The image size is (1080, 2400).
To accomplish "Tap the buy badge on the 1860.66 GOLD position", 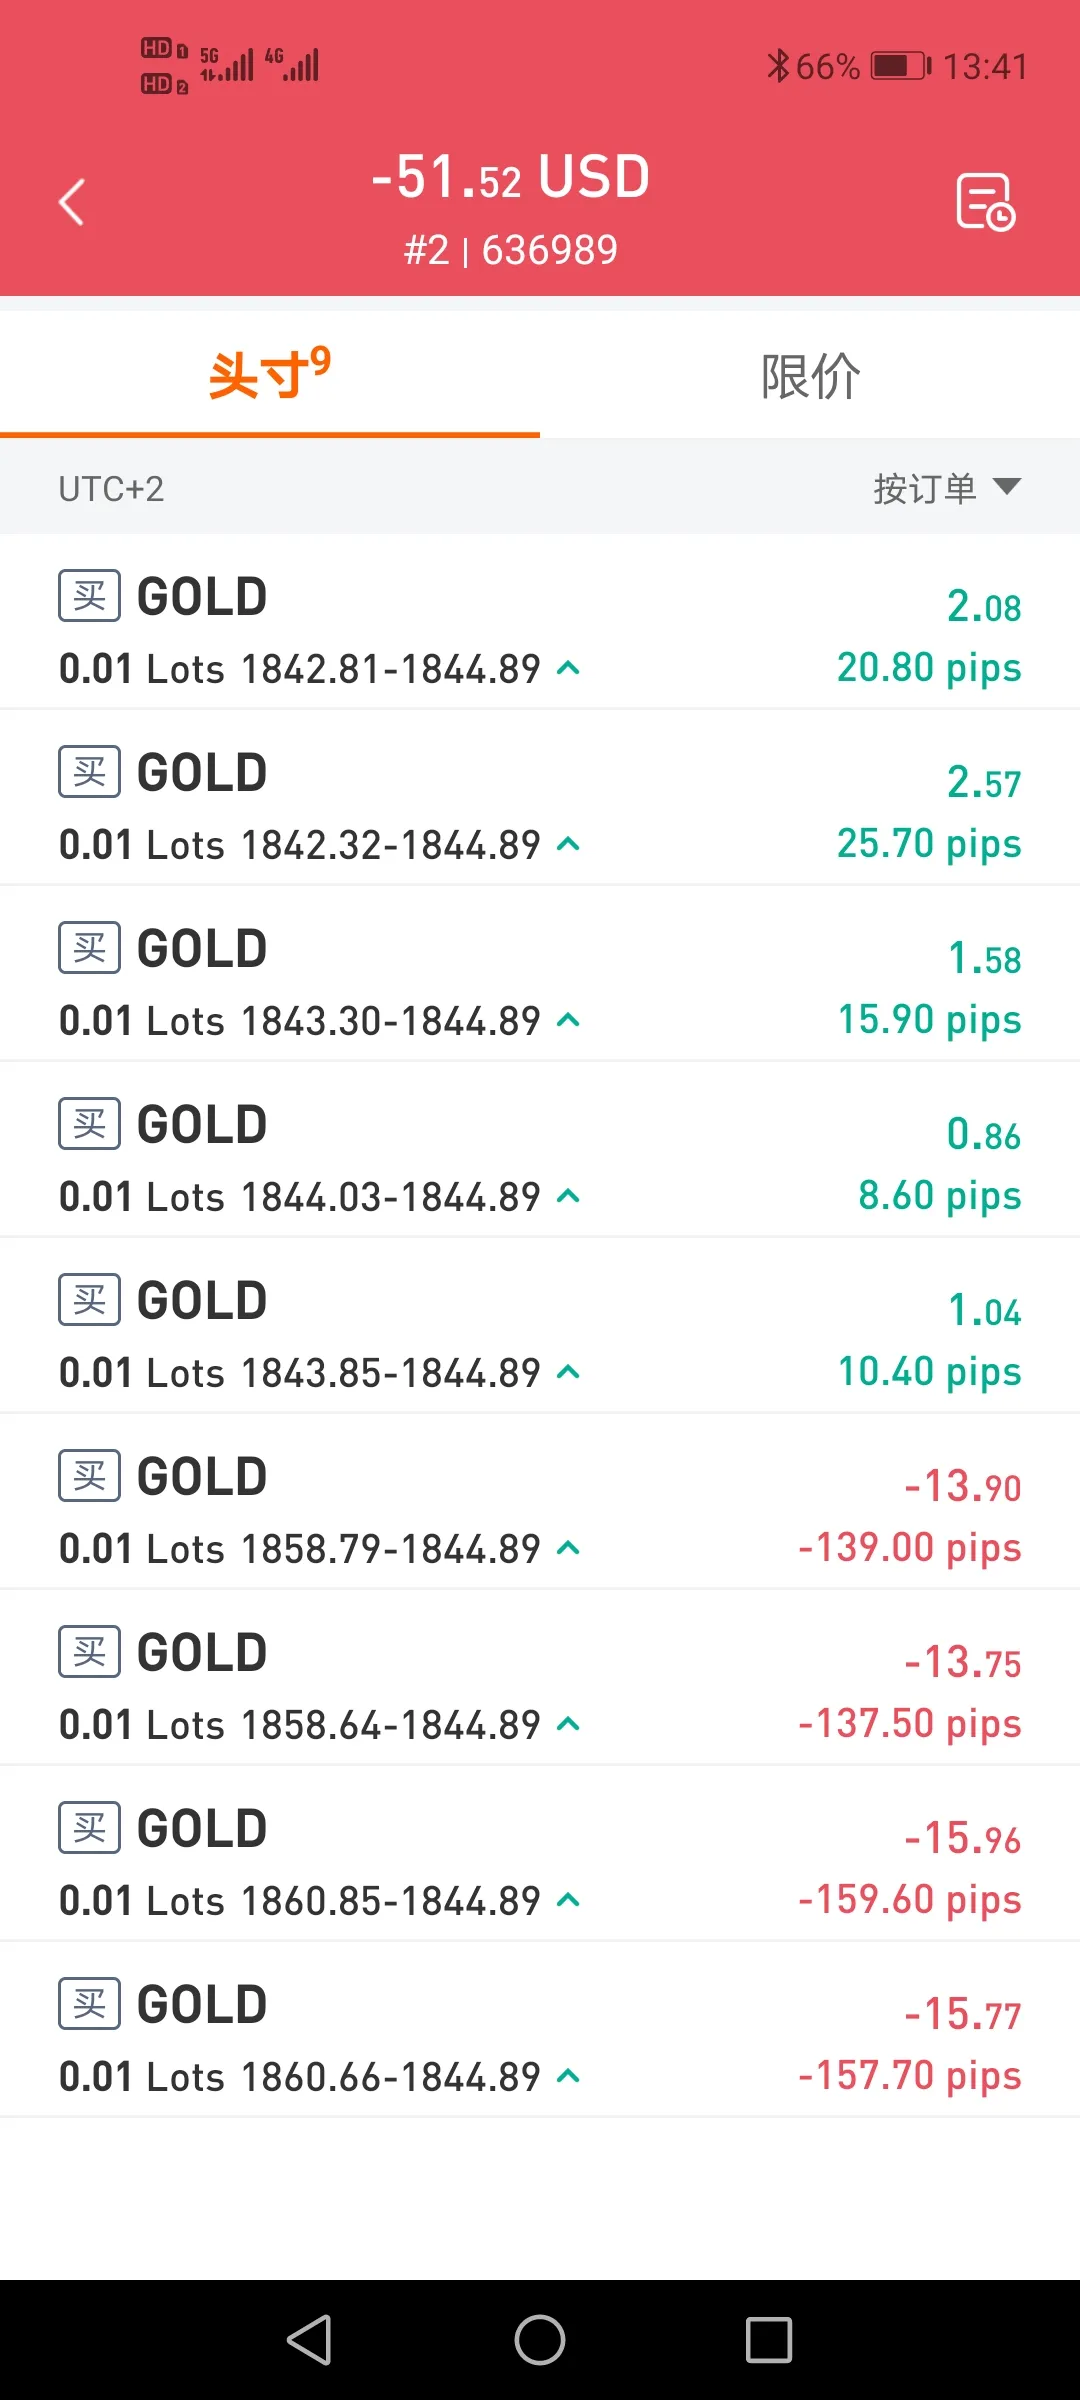I will tap(89, 2004).
